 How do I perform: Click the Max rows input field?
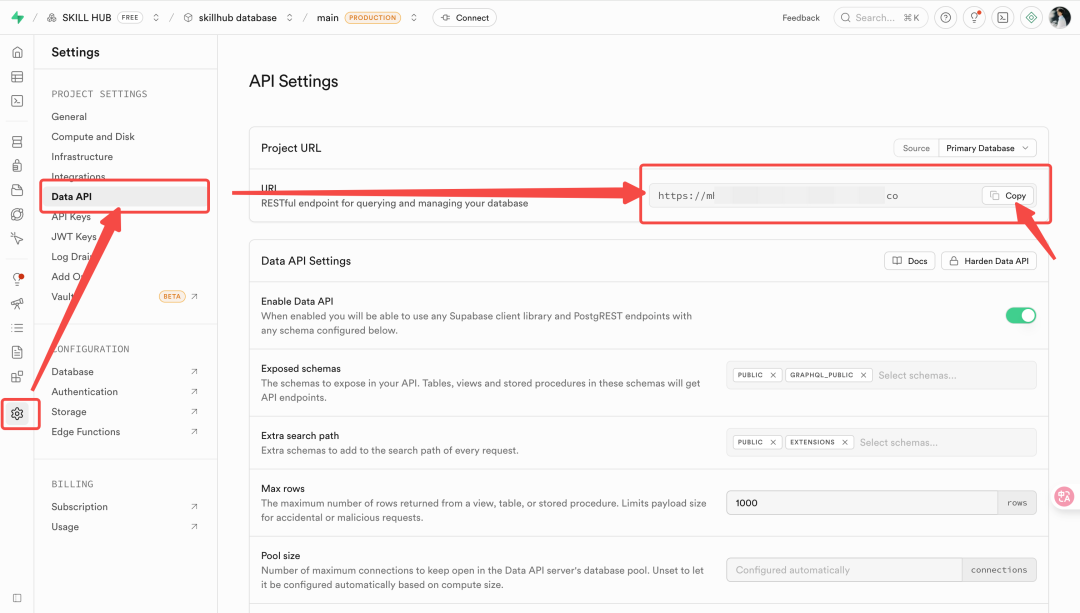tap(861, 503)
